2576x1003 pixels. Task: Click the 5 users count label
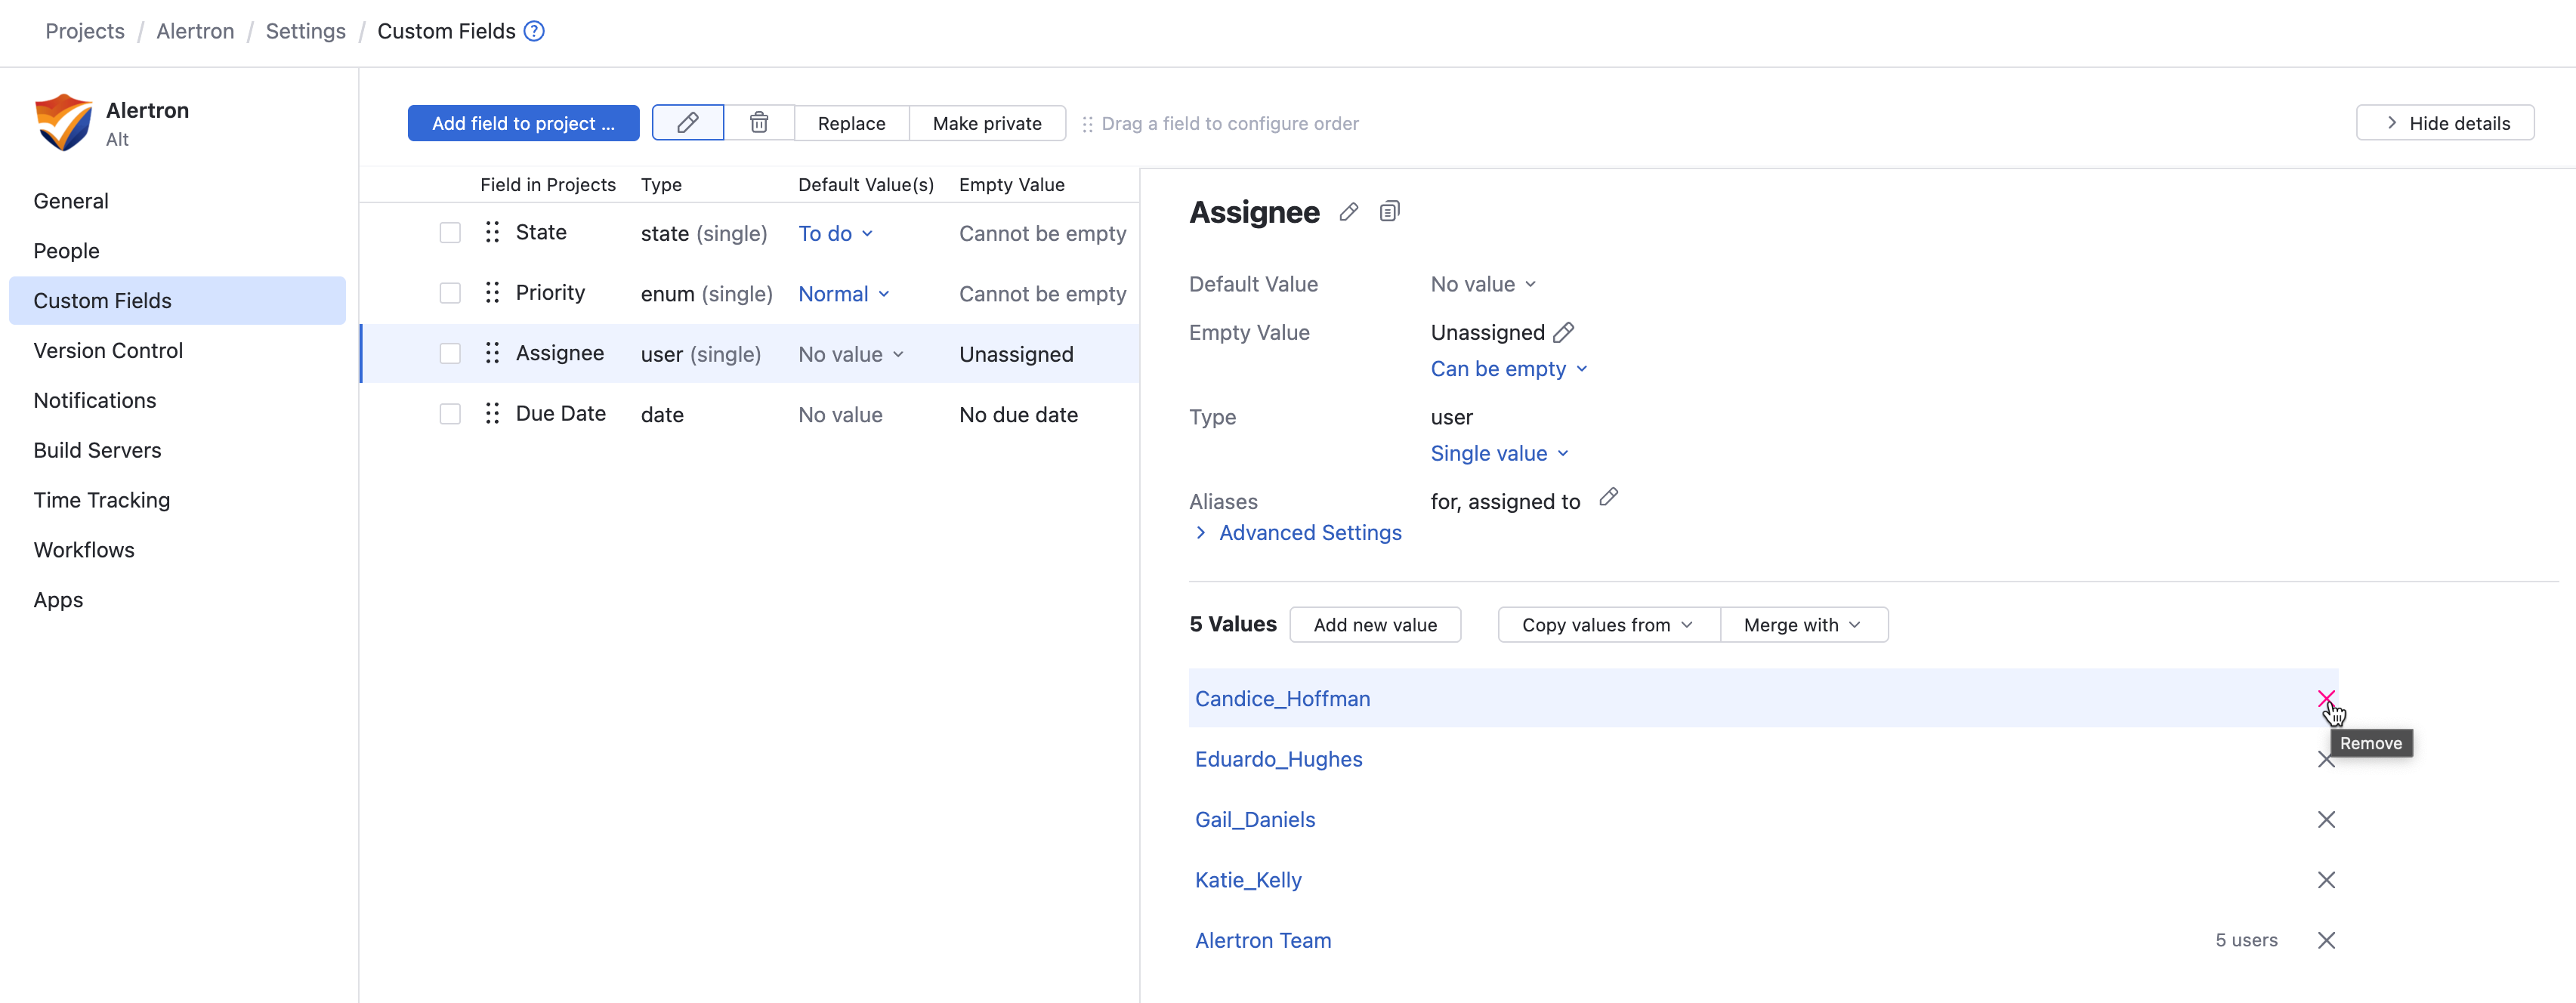tap(2246, 940)
